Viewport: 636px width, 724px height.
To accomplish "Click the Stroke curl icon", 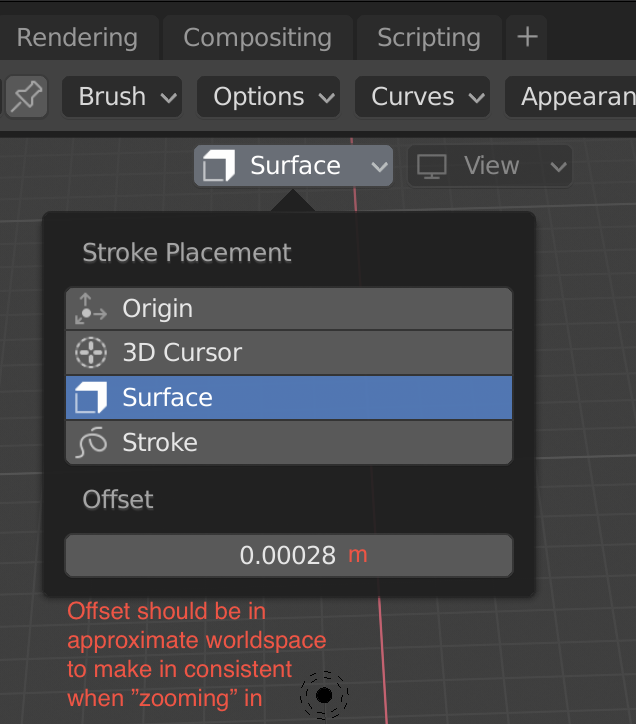I will pos(91,442).
